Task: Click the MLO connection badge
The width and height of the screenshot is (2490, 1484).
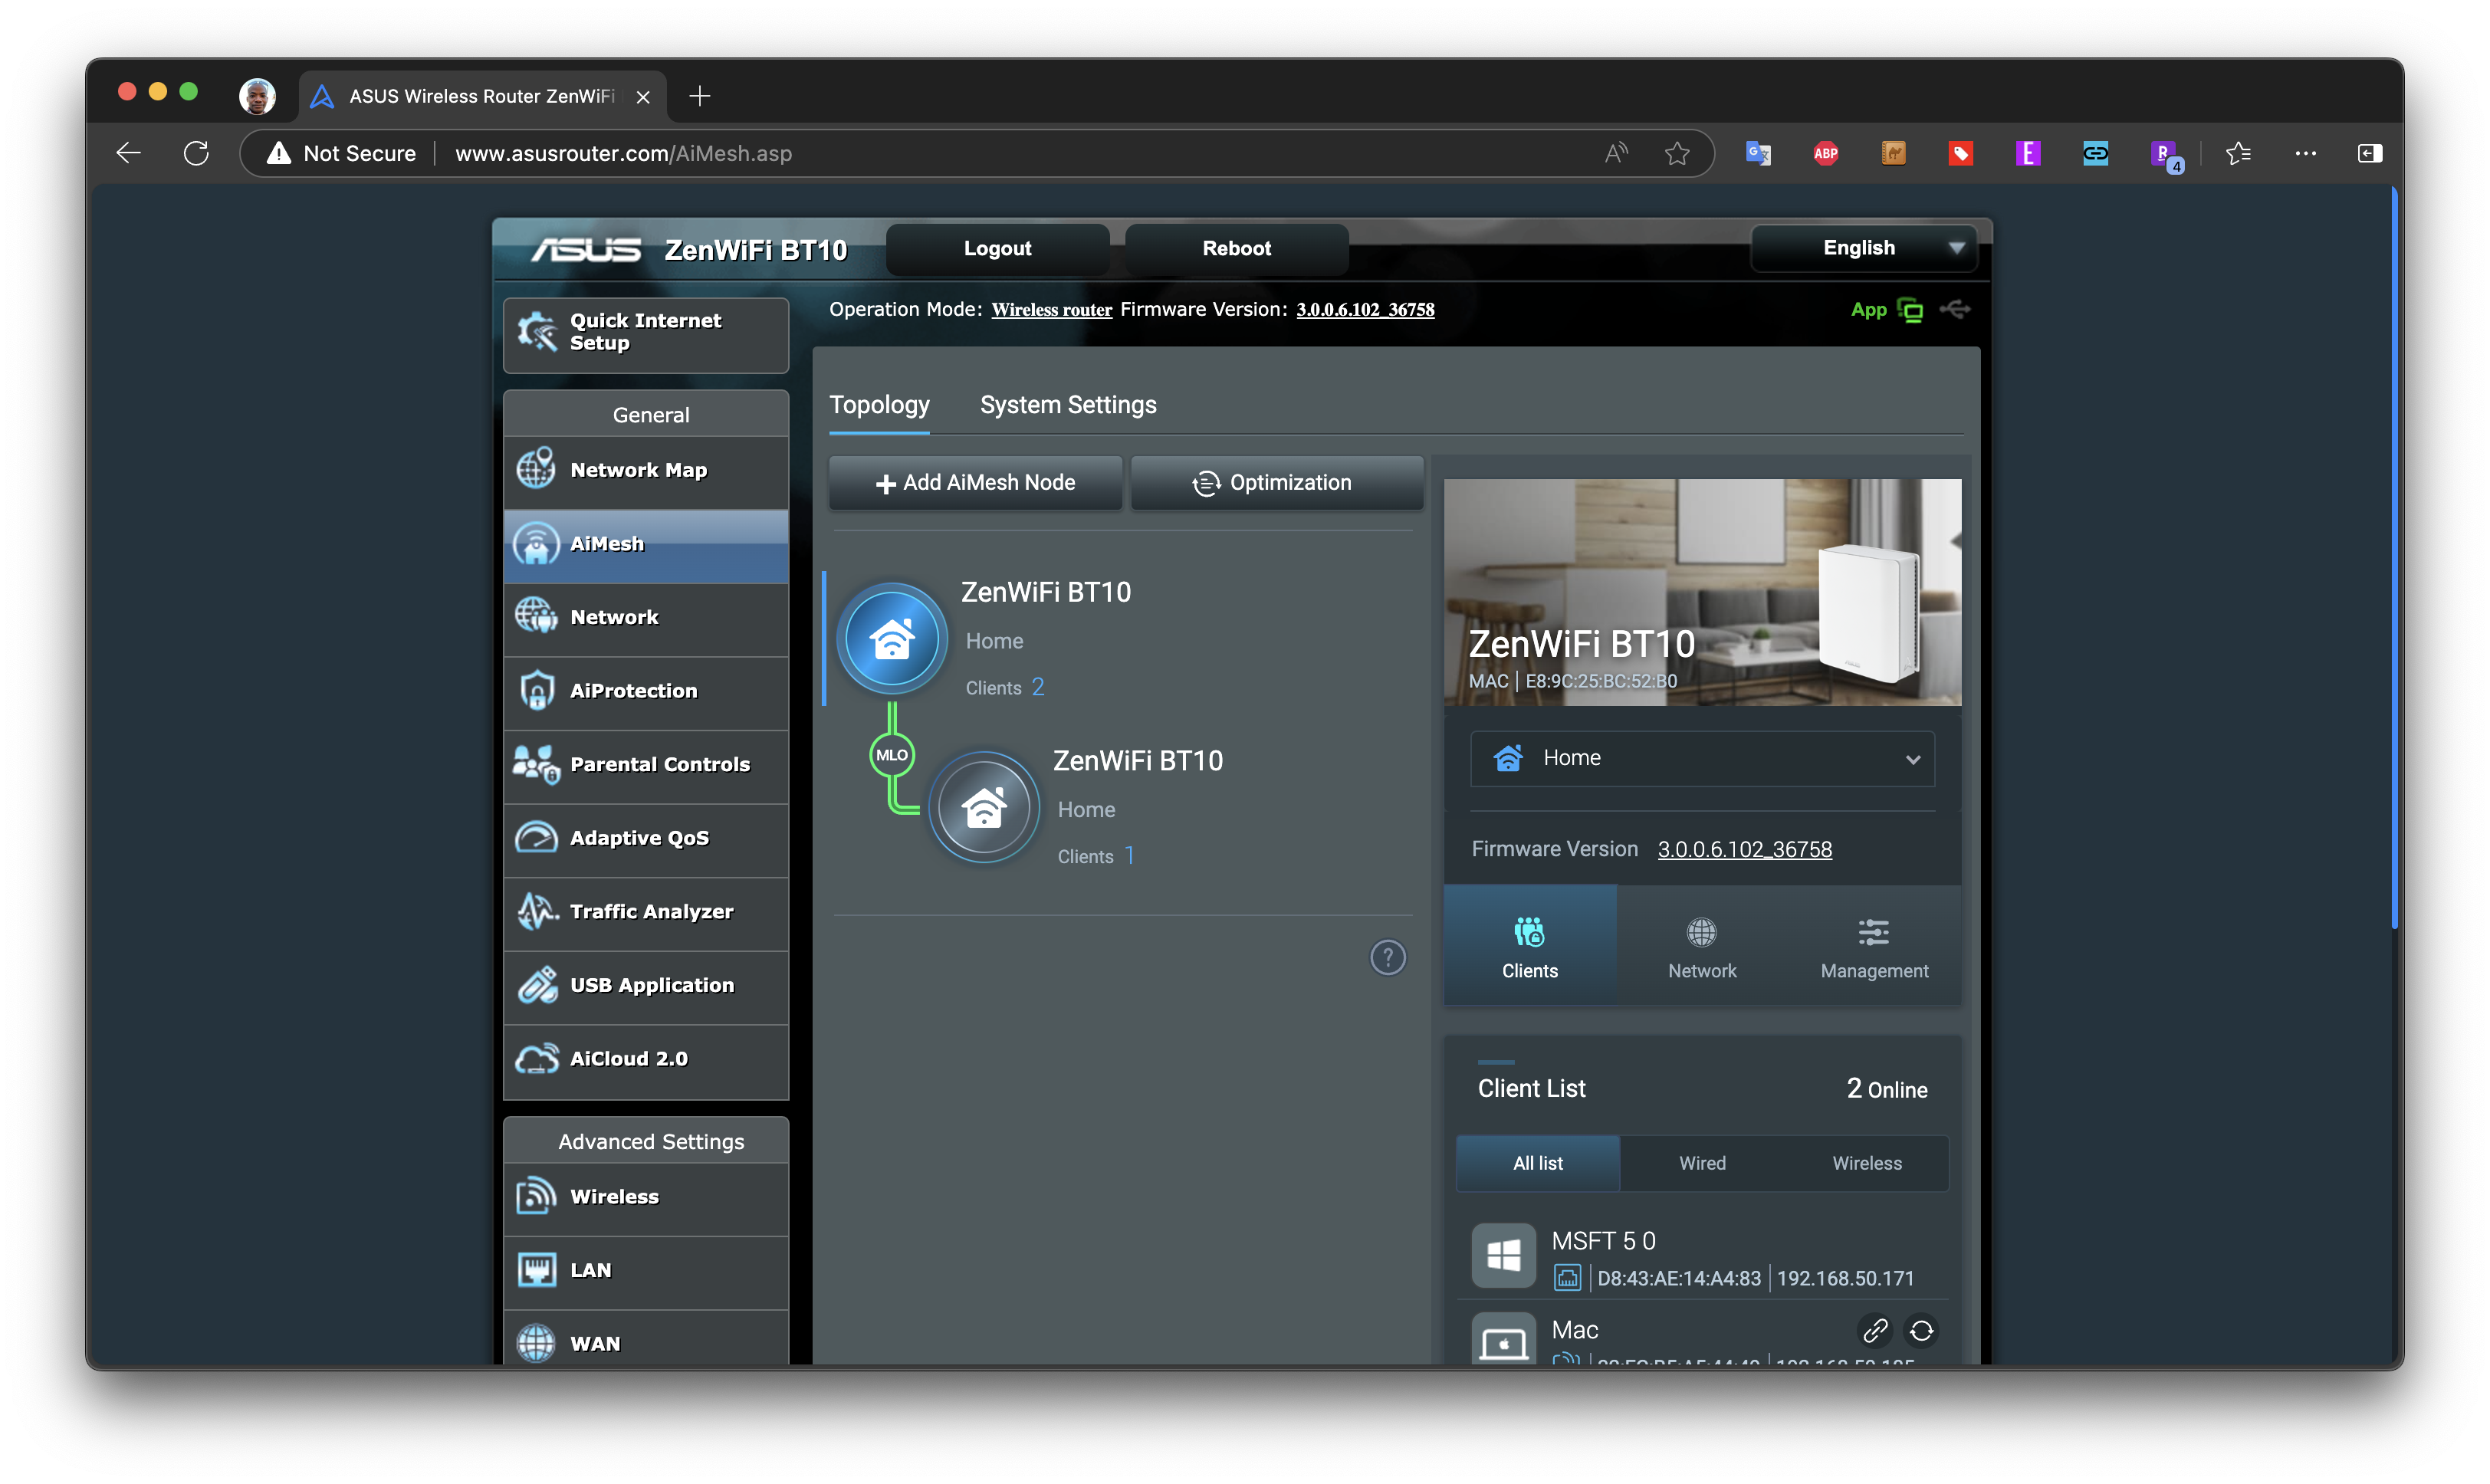Action: (x=891, y=755)
